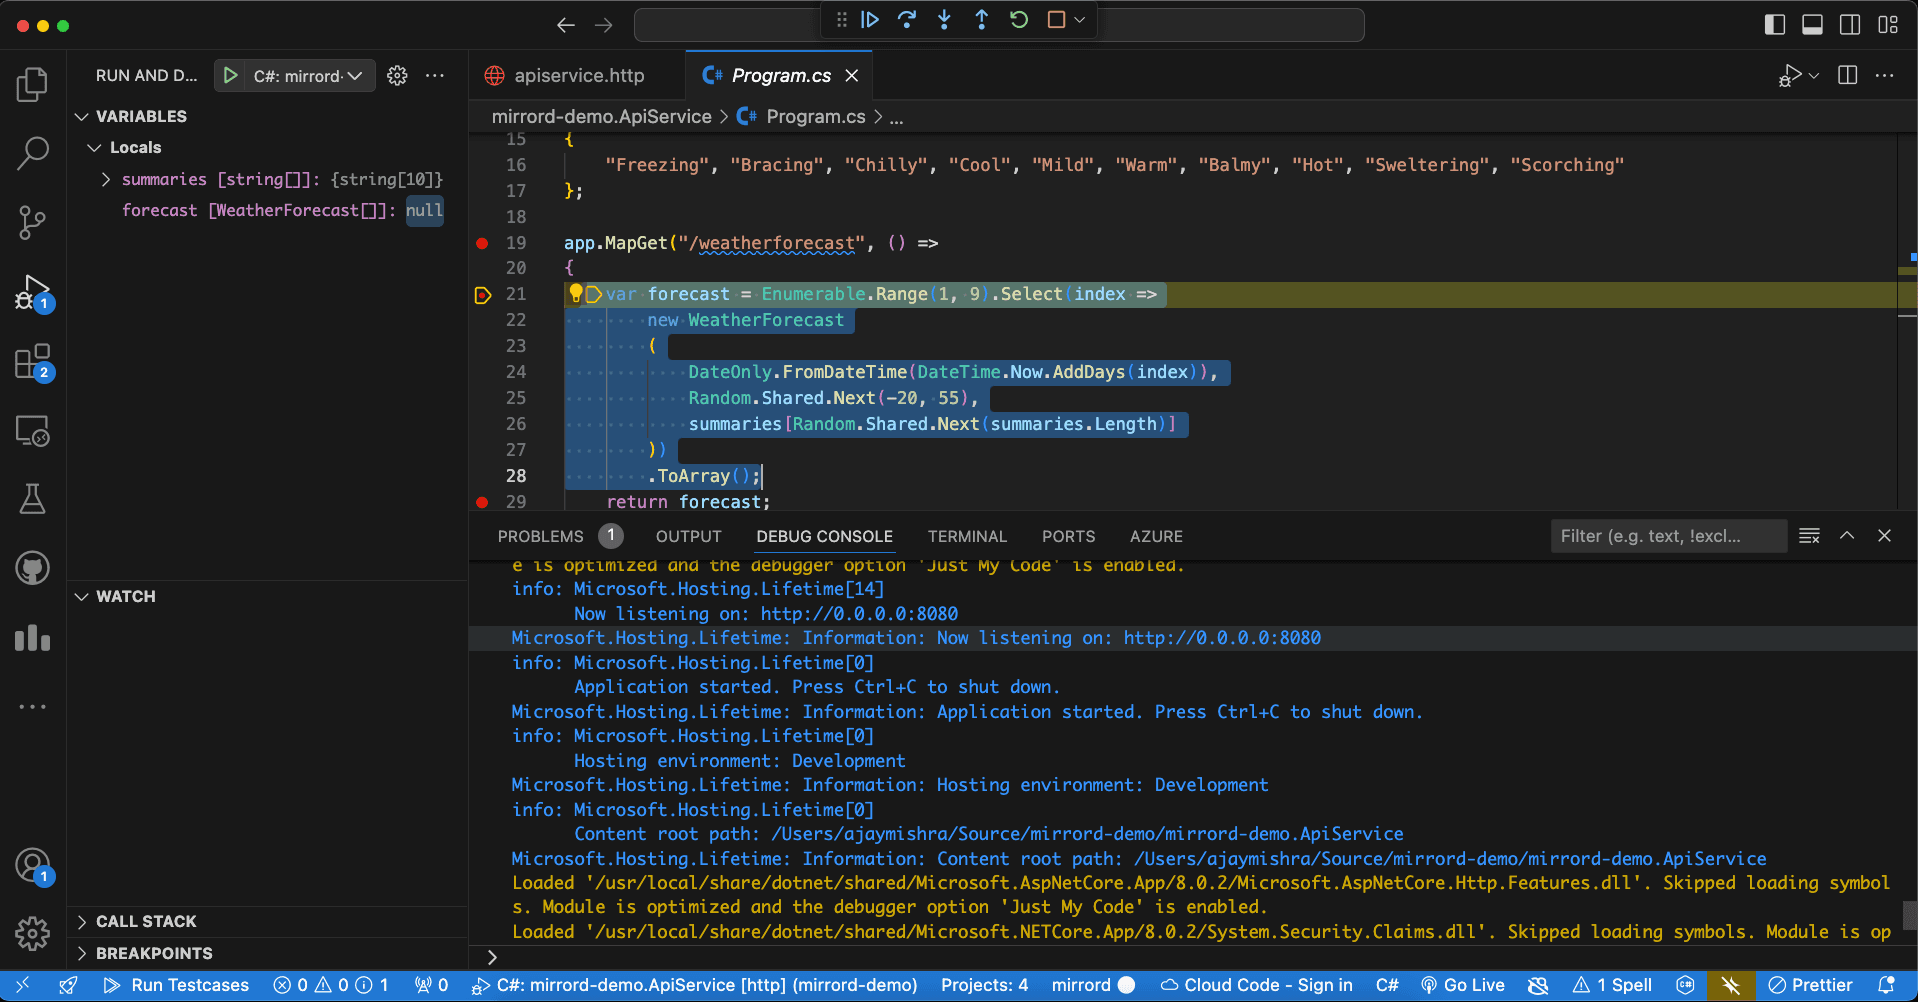Open the Explorer view in activity bar
The width and height of the screenshot is (1918, 1002).
(x=32, y=85)
